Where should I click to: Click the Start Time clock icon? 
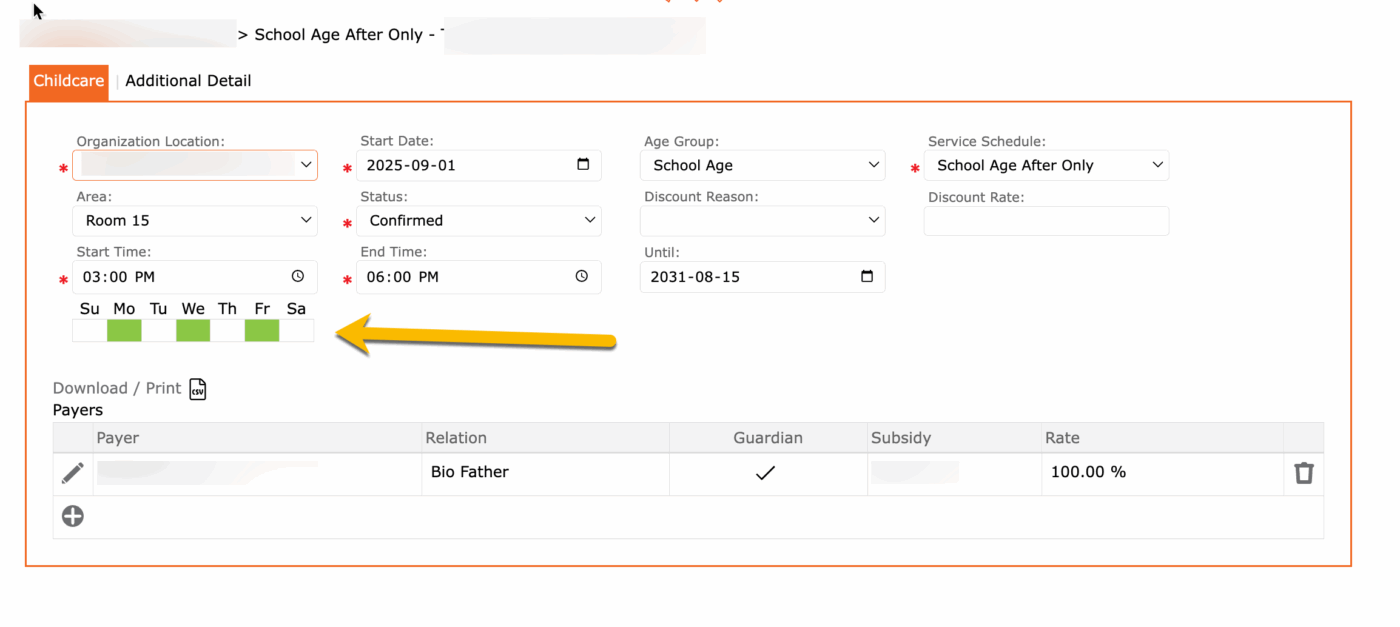[298, 277]
